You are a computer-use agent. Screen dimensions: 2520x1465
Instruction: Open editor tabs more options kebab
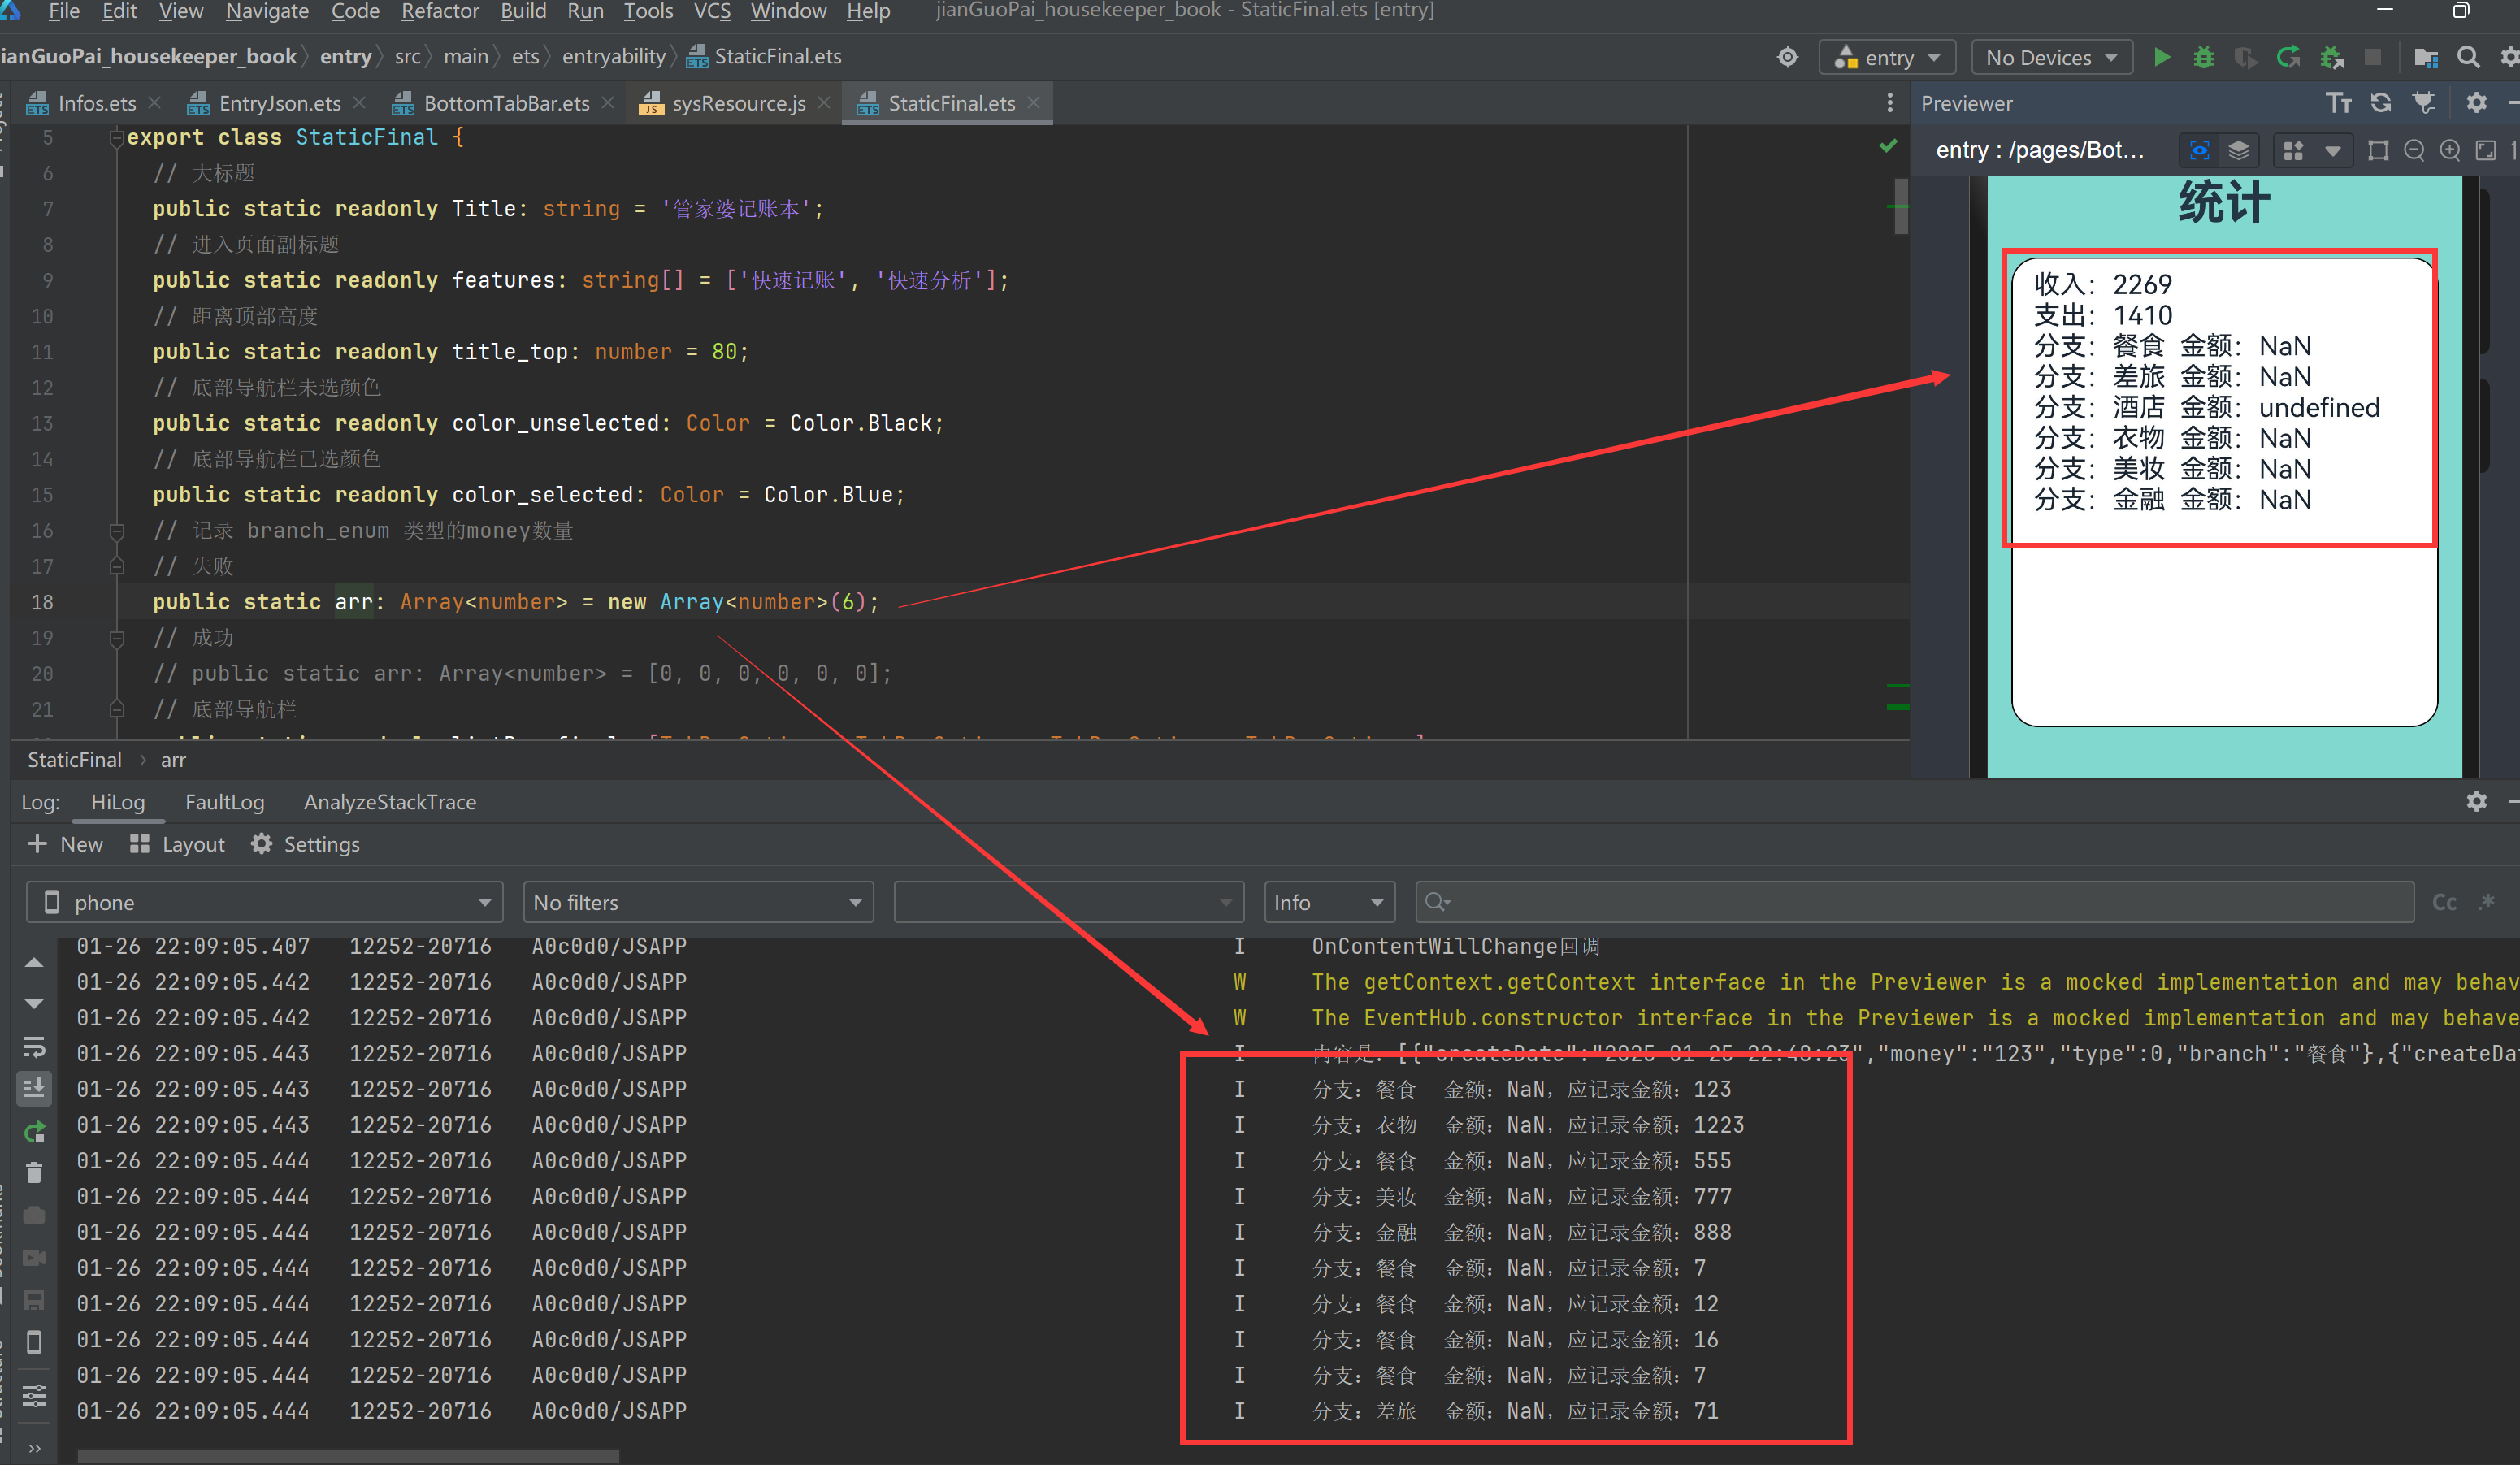tap(1889, 103)
